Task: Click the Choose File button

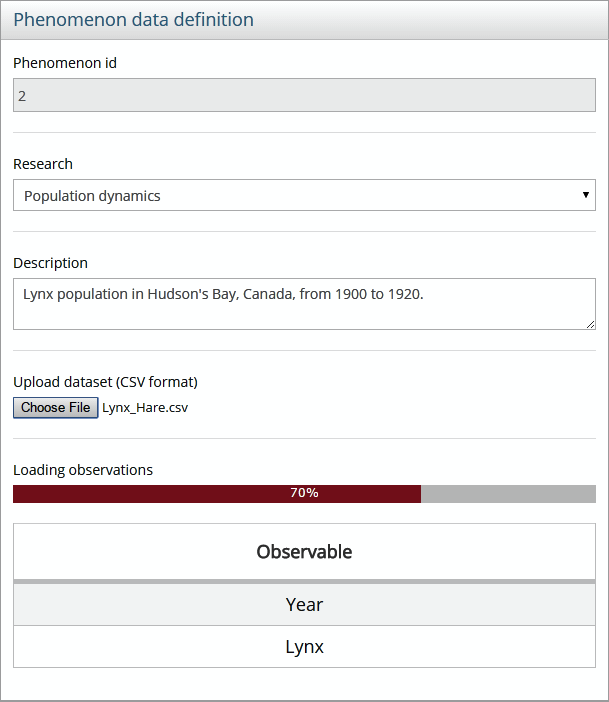Action: pos(56,408)
